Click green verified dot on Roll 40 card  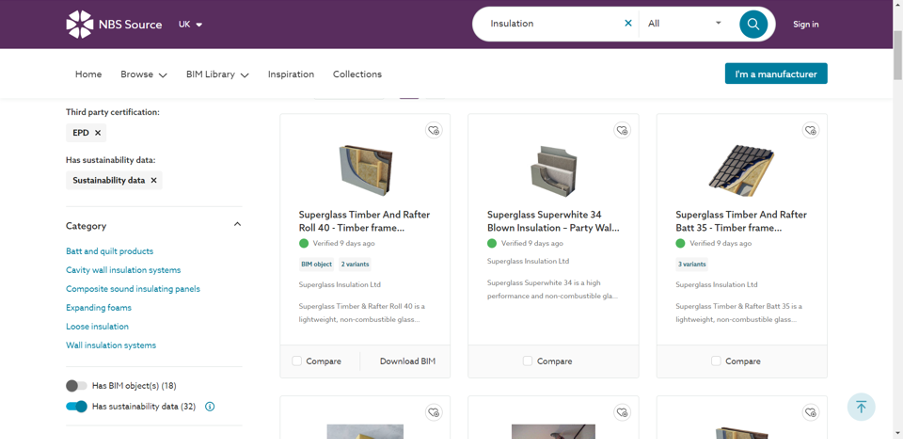[303, 243]
